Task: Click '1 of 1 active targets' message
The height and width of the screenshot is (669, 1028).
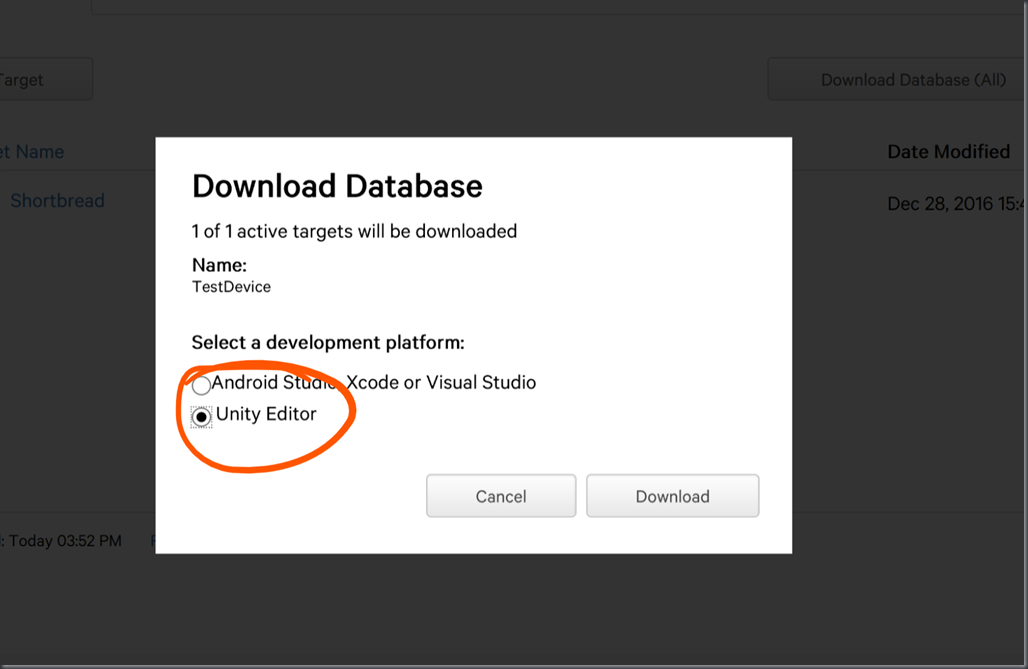Action: click(x=354, y=232)
